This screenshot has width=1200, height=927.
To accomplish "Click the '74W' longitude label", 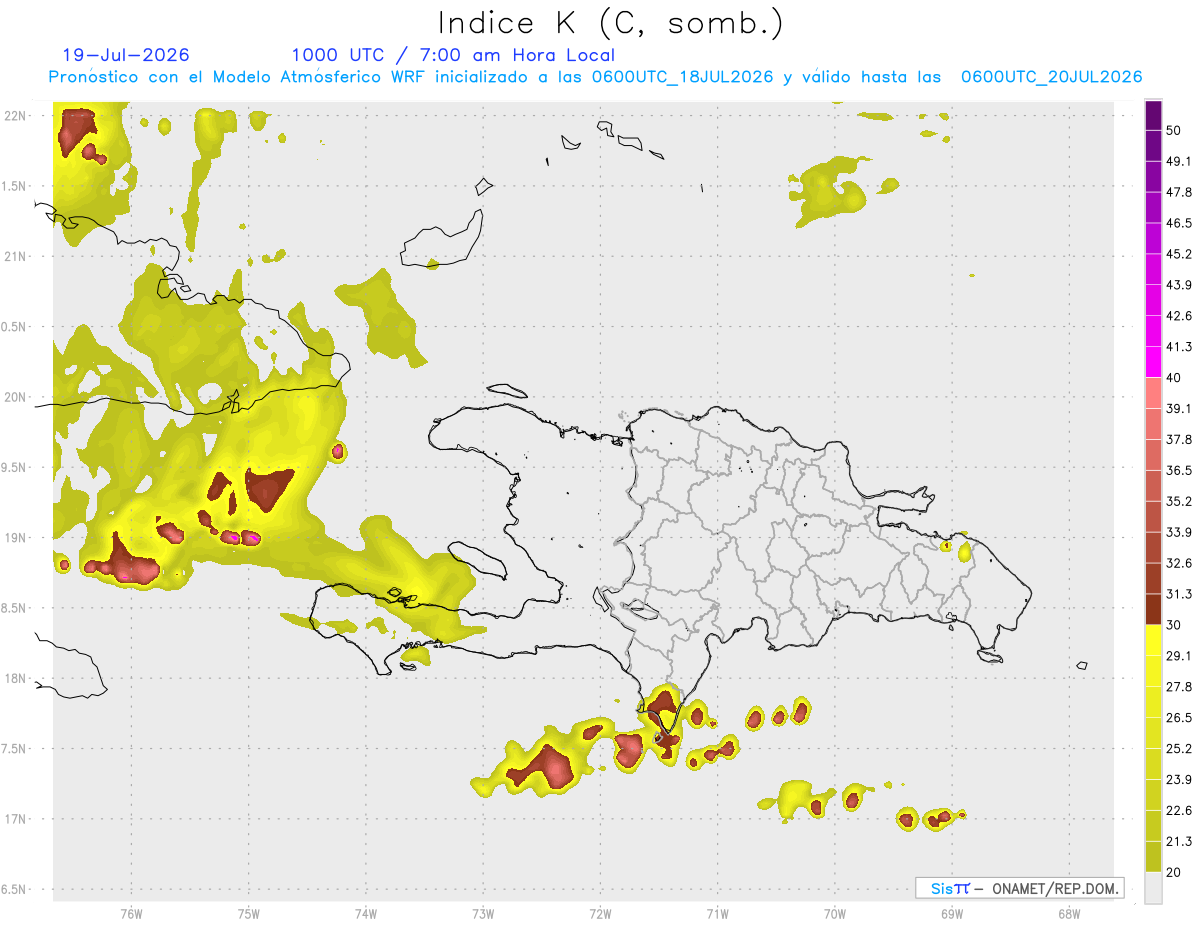I will point(365,914).
